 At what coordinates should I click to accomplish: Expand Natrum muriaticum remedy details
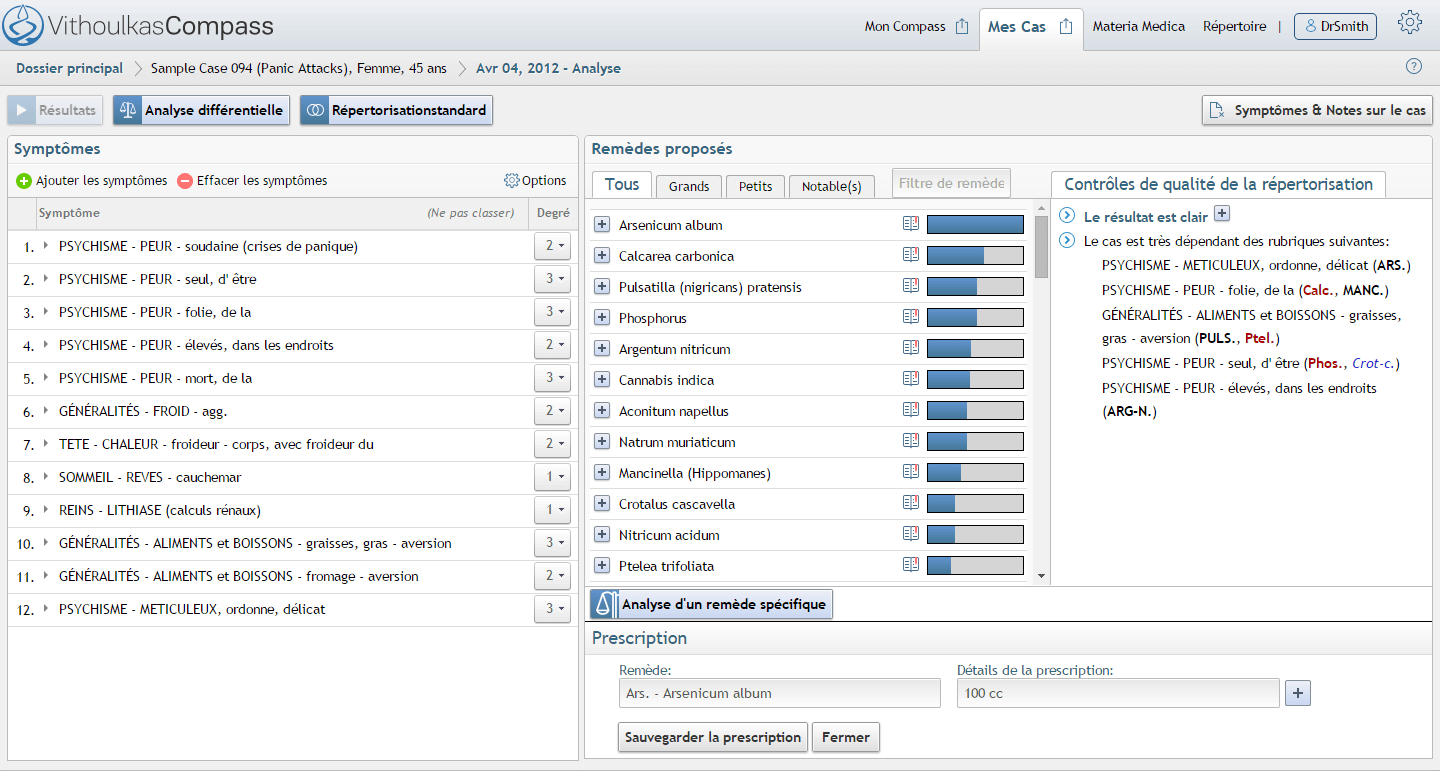pyautogui.click(x=602, y=442)
